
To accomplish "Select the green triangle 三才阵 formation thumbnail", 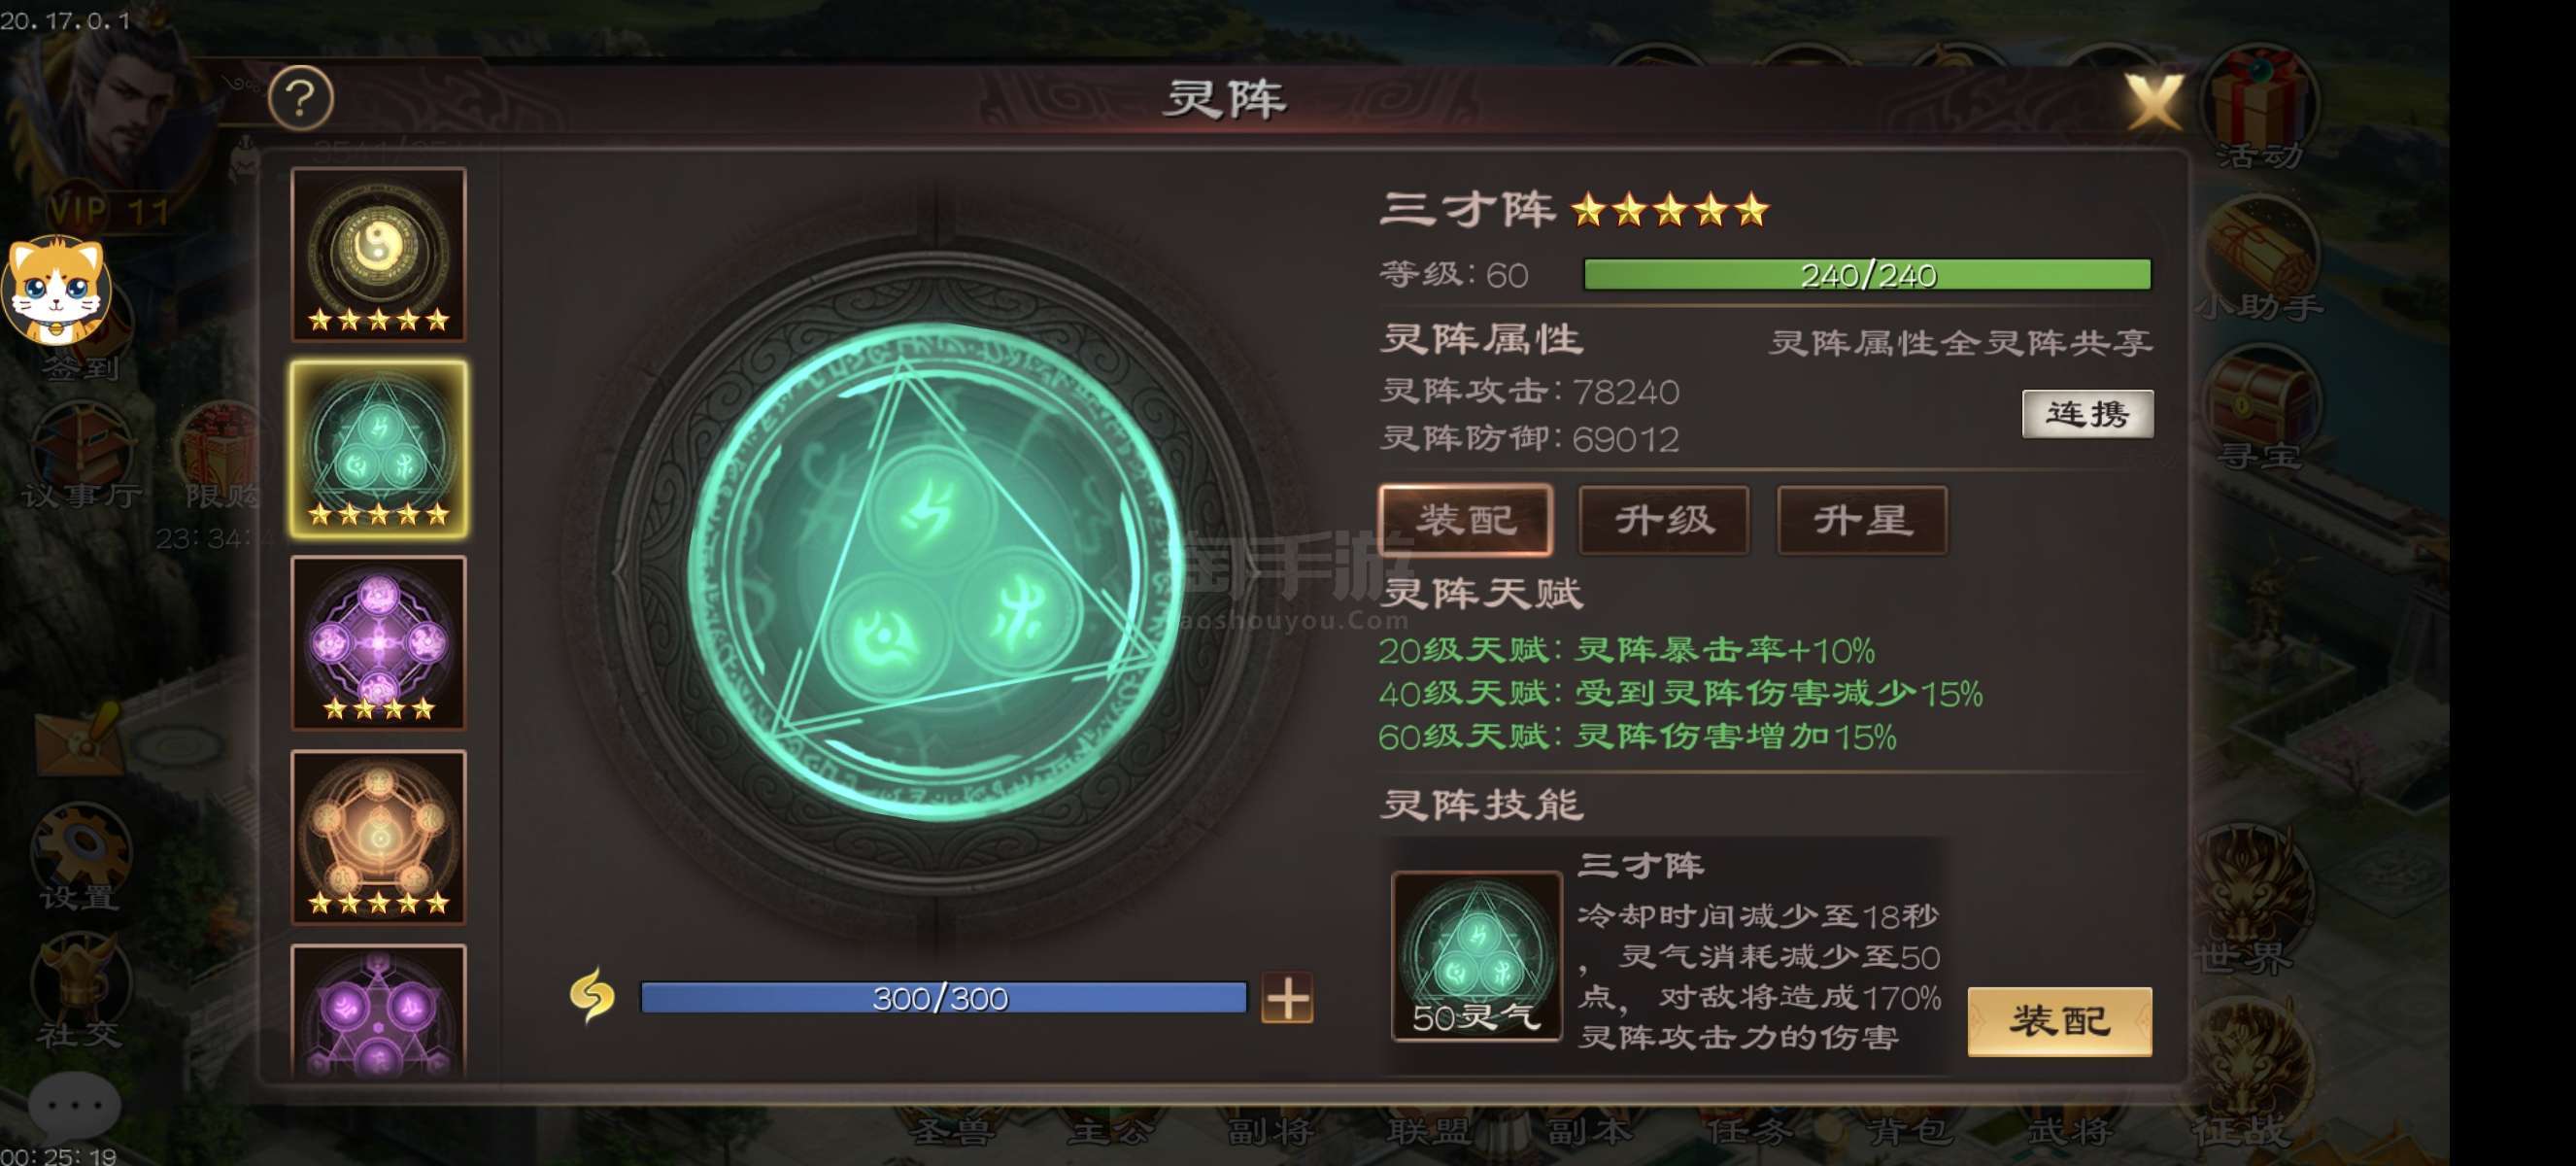I will coord(378,449).
